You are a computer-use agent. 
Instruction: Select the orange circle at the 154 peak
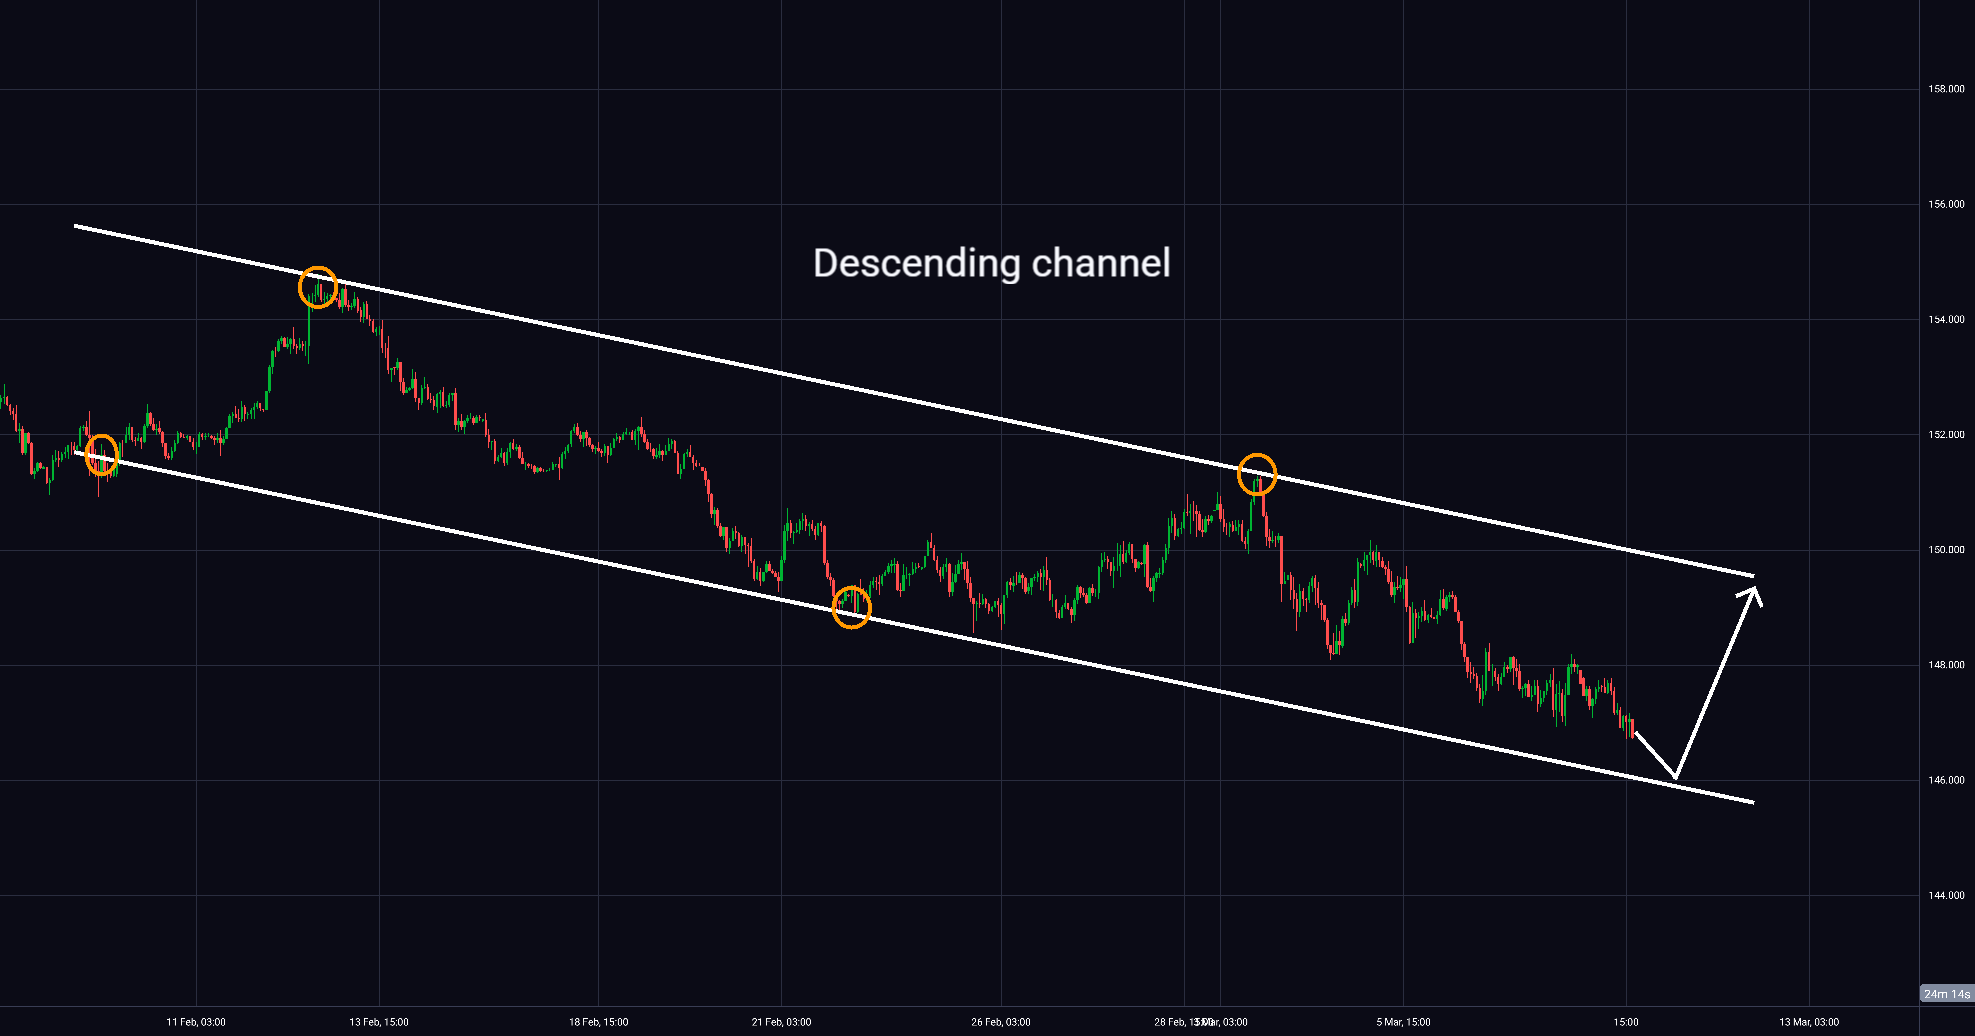tap(318, 288)
